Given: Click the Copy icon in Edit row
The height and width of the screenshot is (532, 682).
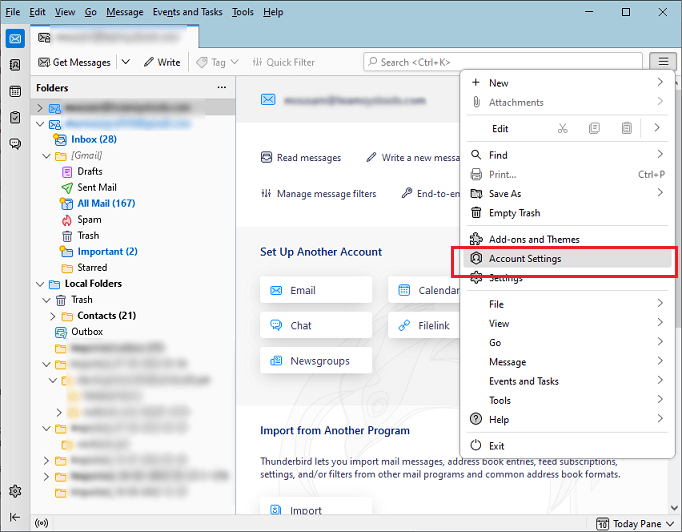Looking at the screenshot, I should point(594,128).
